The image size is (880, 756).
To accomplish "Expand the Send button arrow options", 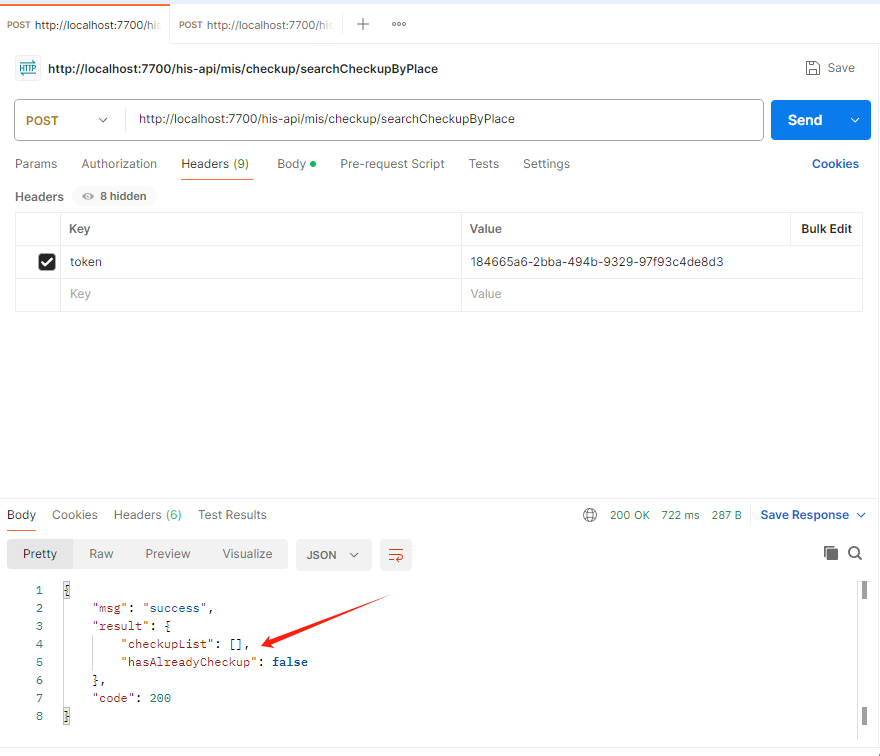I will click(855, 120).
